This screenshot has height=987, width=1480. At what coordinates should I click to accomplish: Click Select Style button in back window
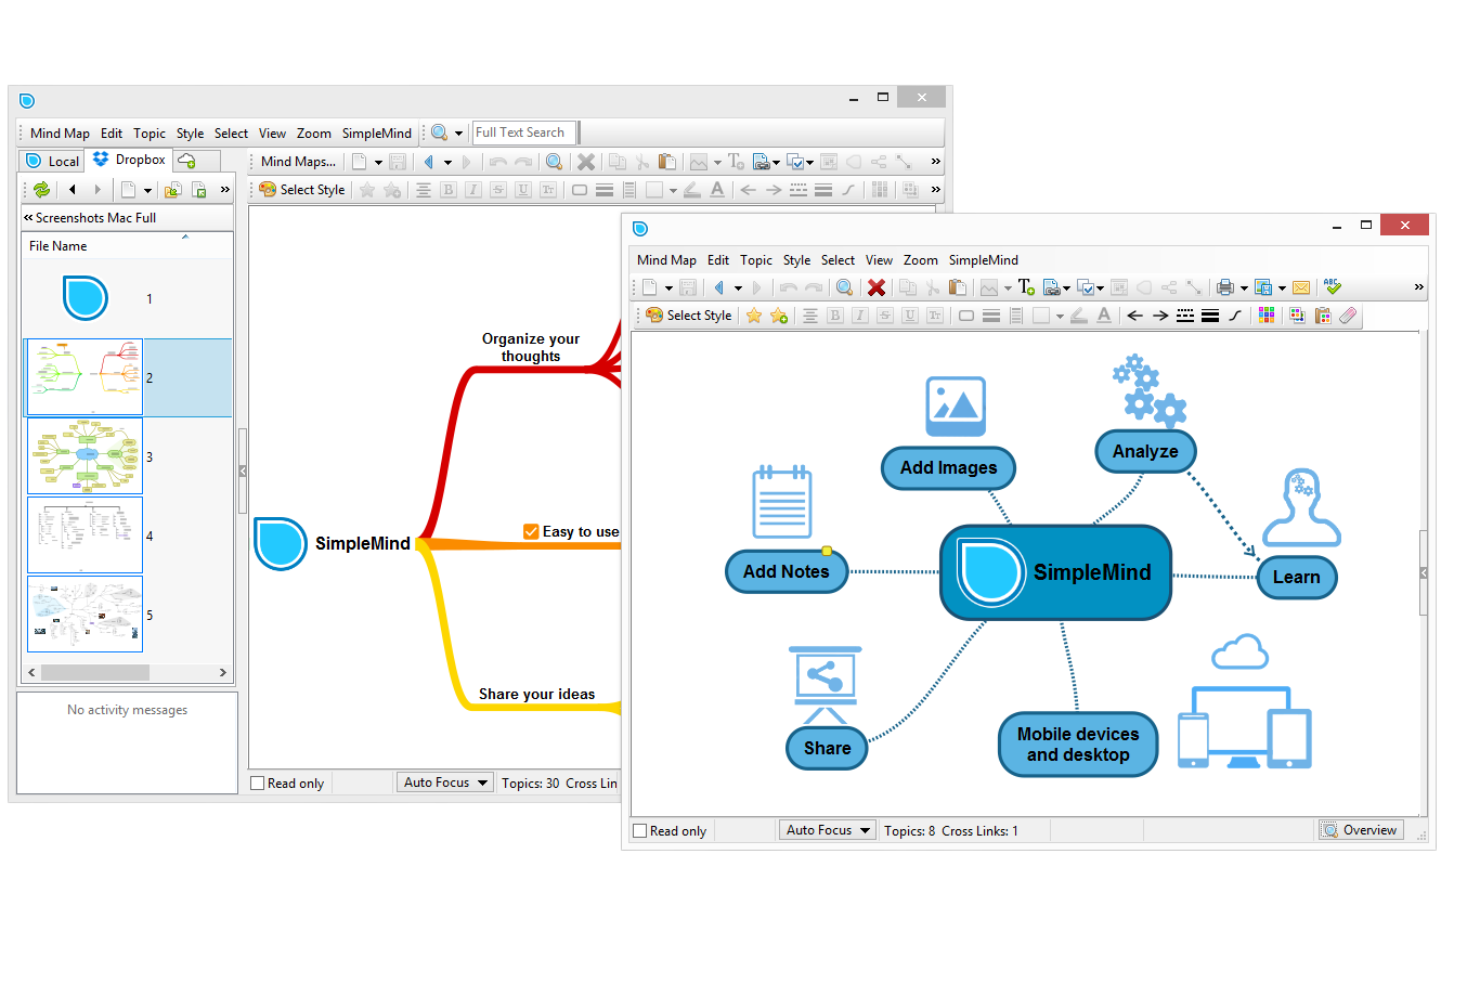click(x=302, y=189)
